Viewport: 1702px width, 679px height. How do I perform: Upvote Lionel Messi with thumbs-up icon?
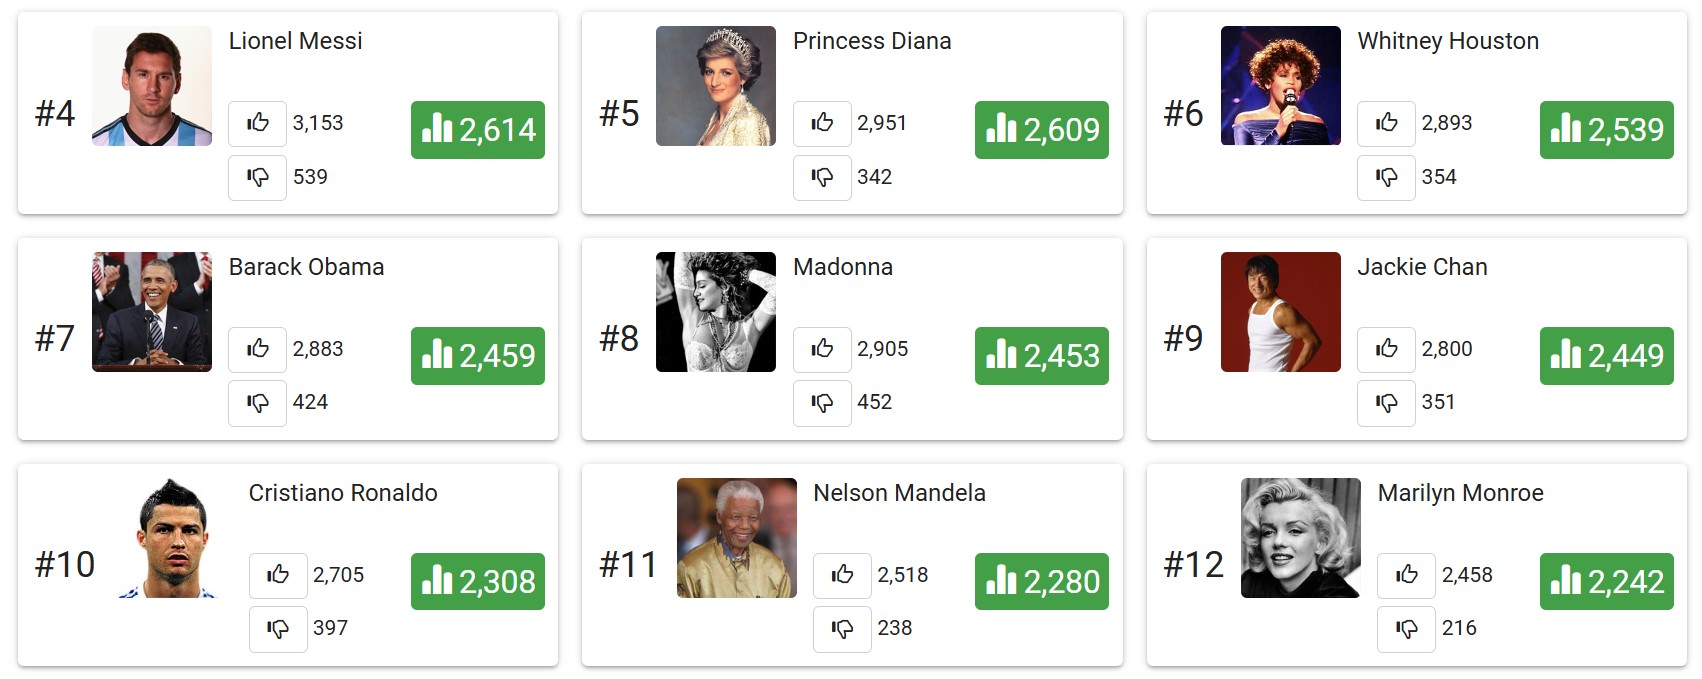(258, 123)
